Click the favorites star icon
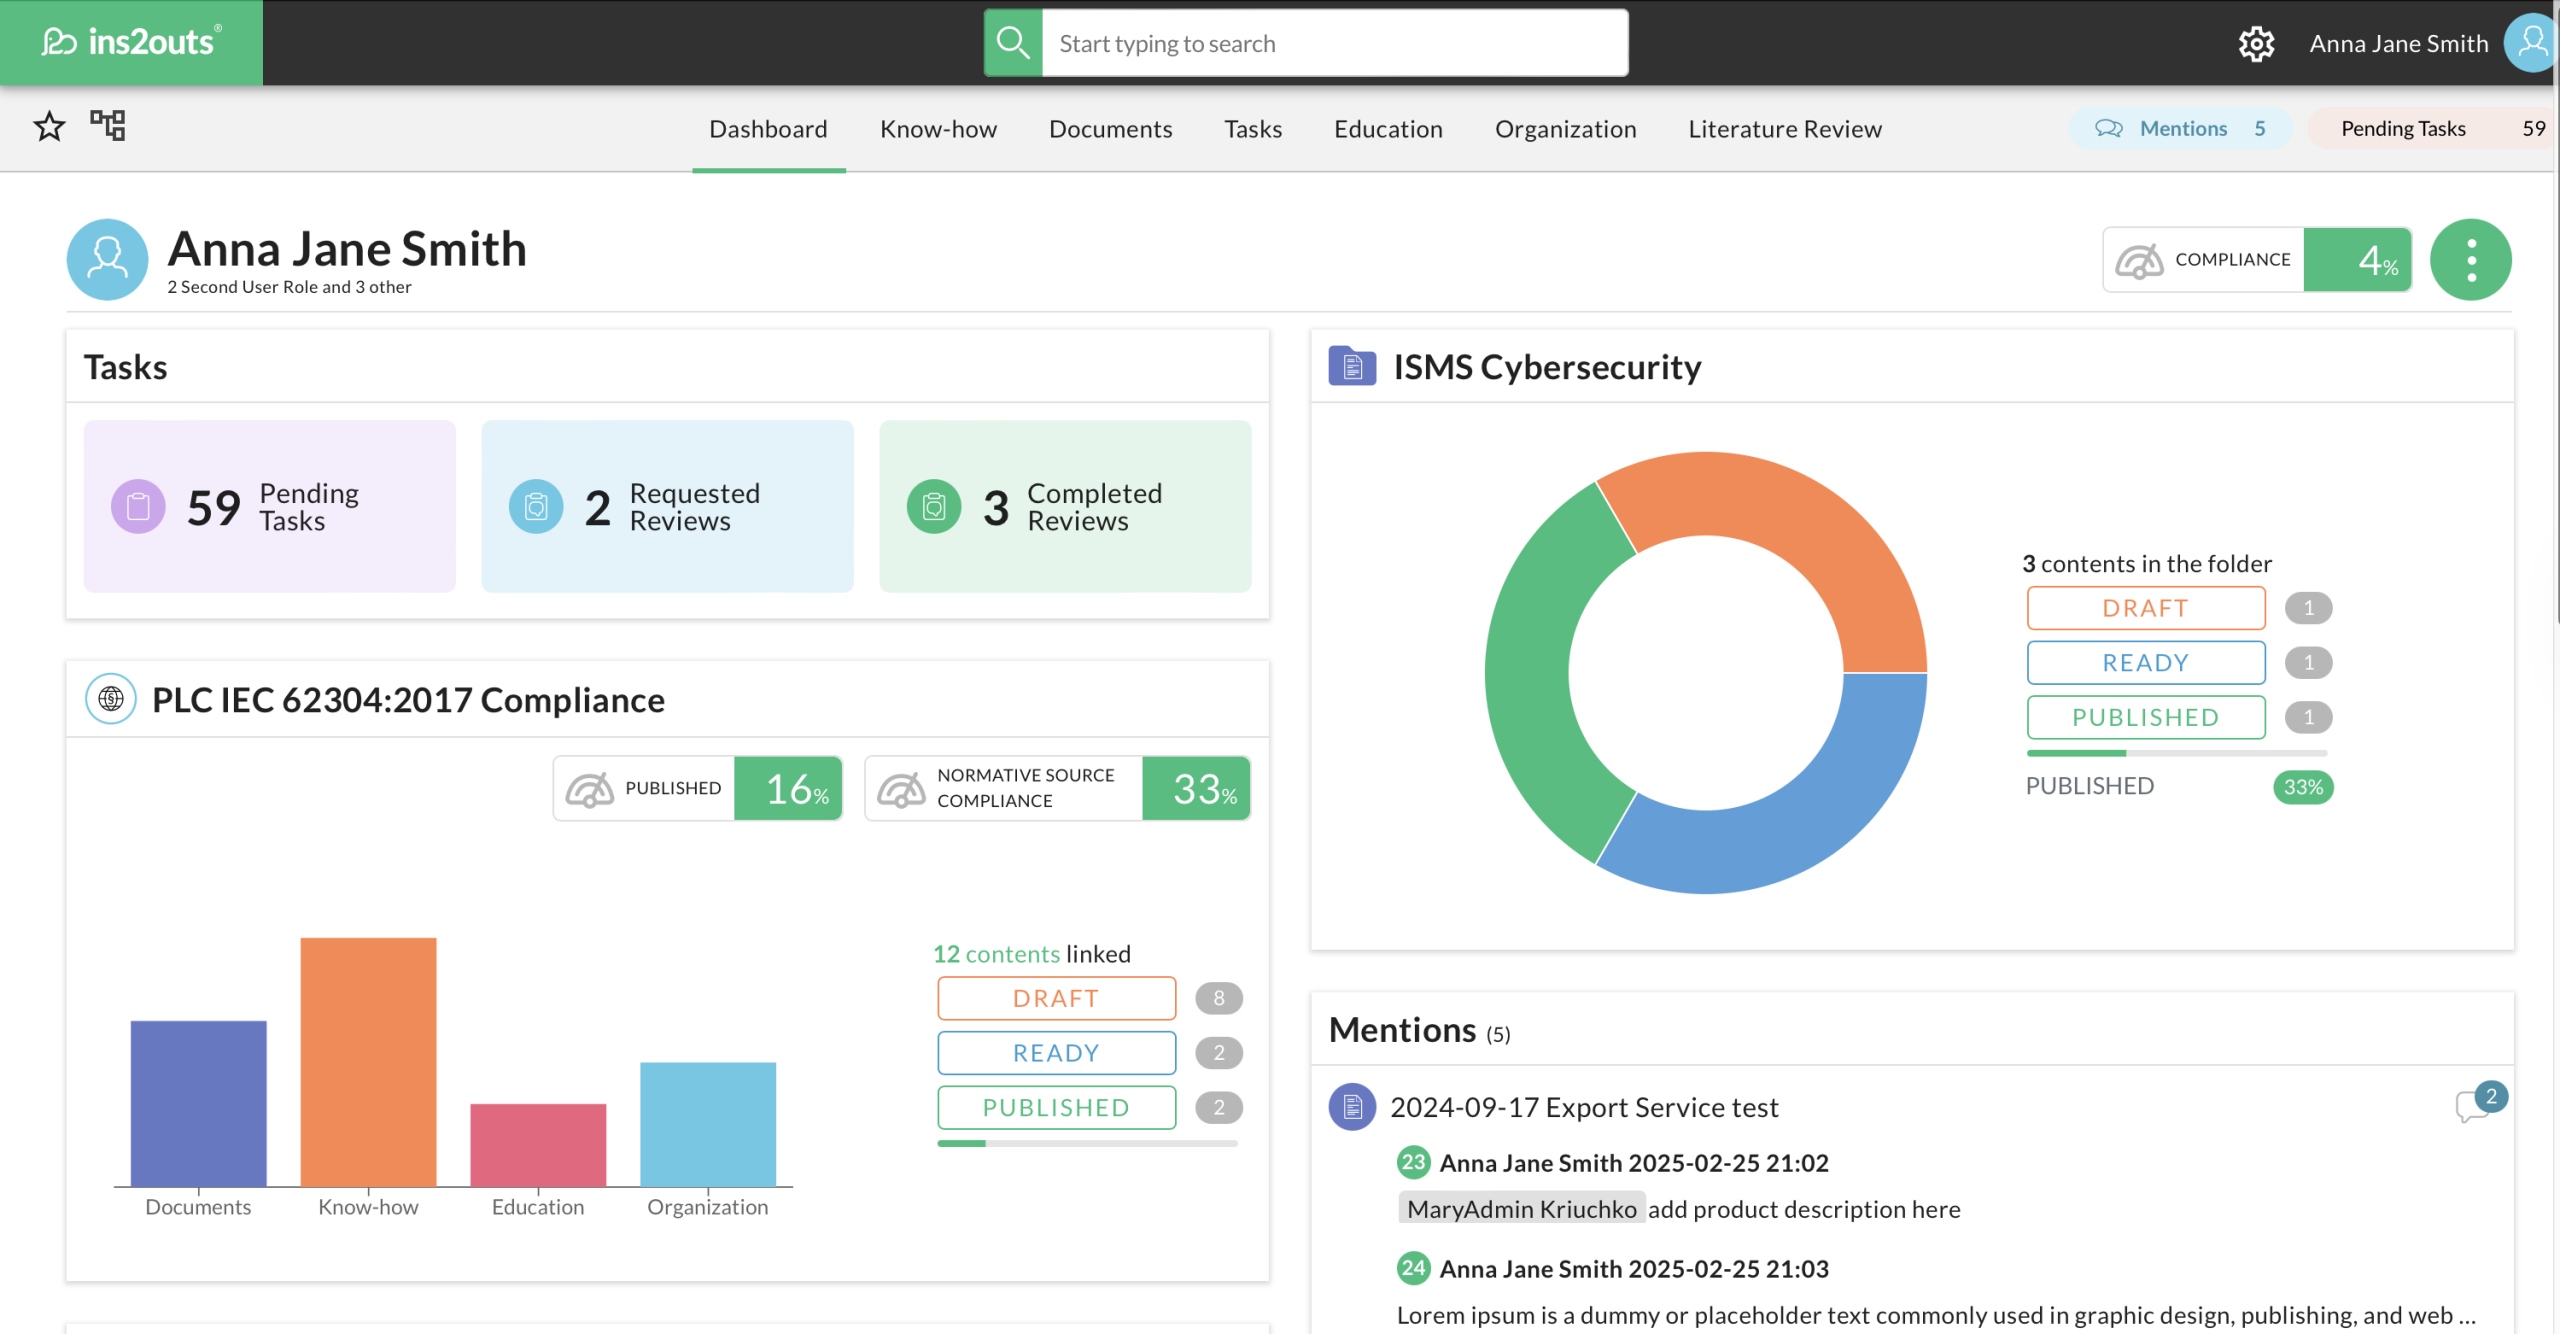2560x1334 pixels. (49, 127)
